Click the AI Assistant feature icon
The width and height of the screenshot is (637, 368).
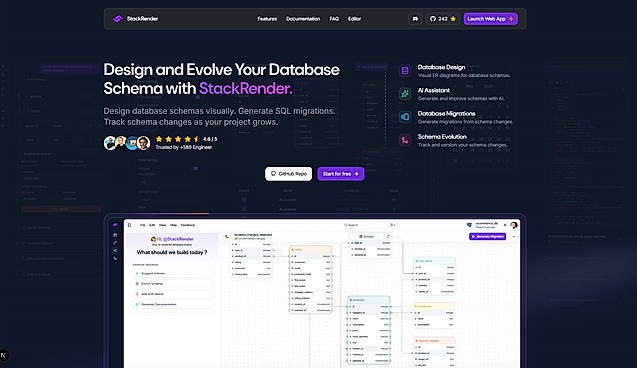click(x=405, y=94)
